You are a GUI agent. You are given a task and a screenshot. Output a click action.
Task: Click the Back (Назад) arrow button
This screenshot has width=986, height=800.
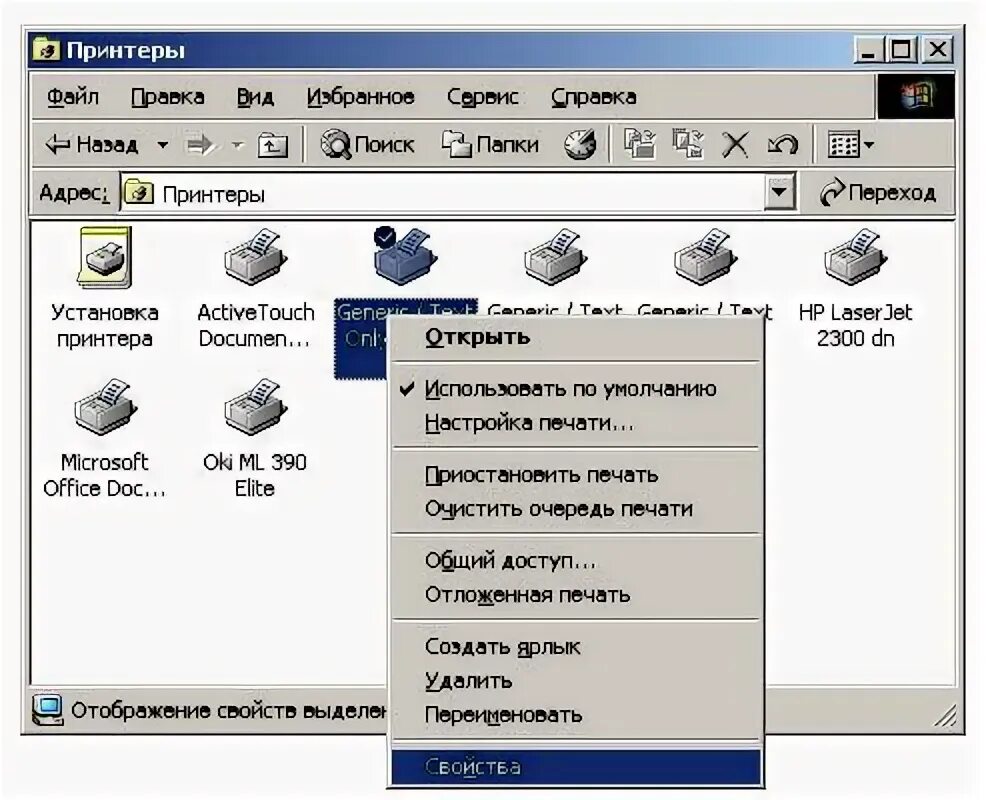(92, 145)
